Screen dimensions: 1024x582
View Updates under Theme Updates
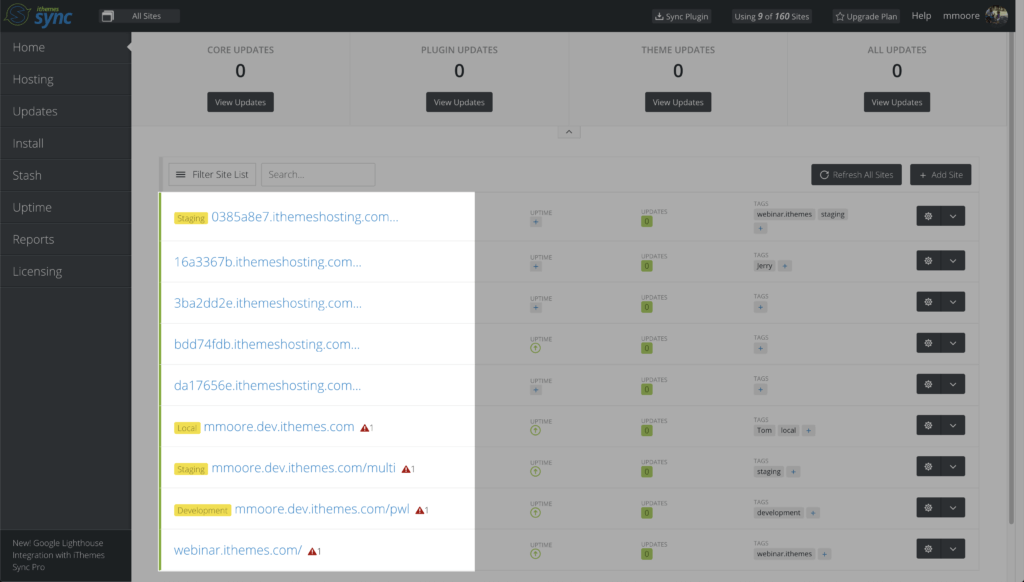click(x=678, y=102)
